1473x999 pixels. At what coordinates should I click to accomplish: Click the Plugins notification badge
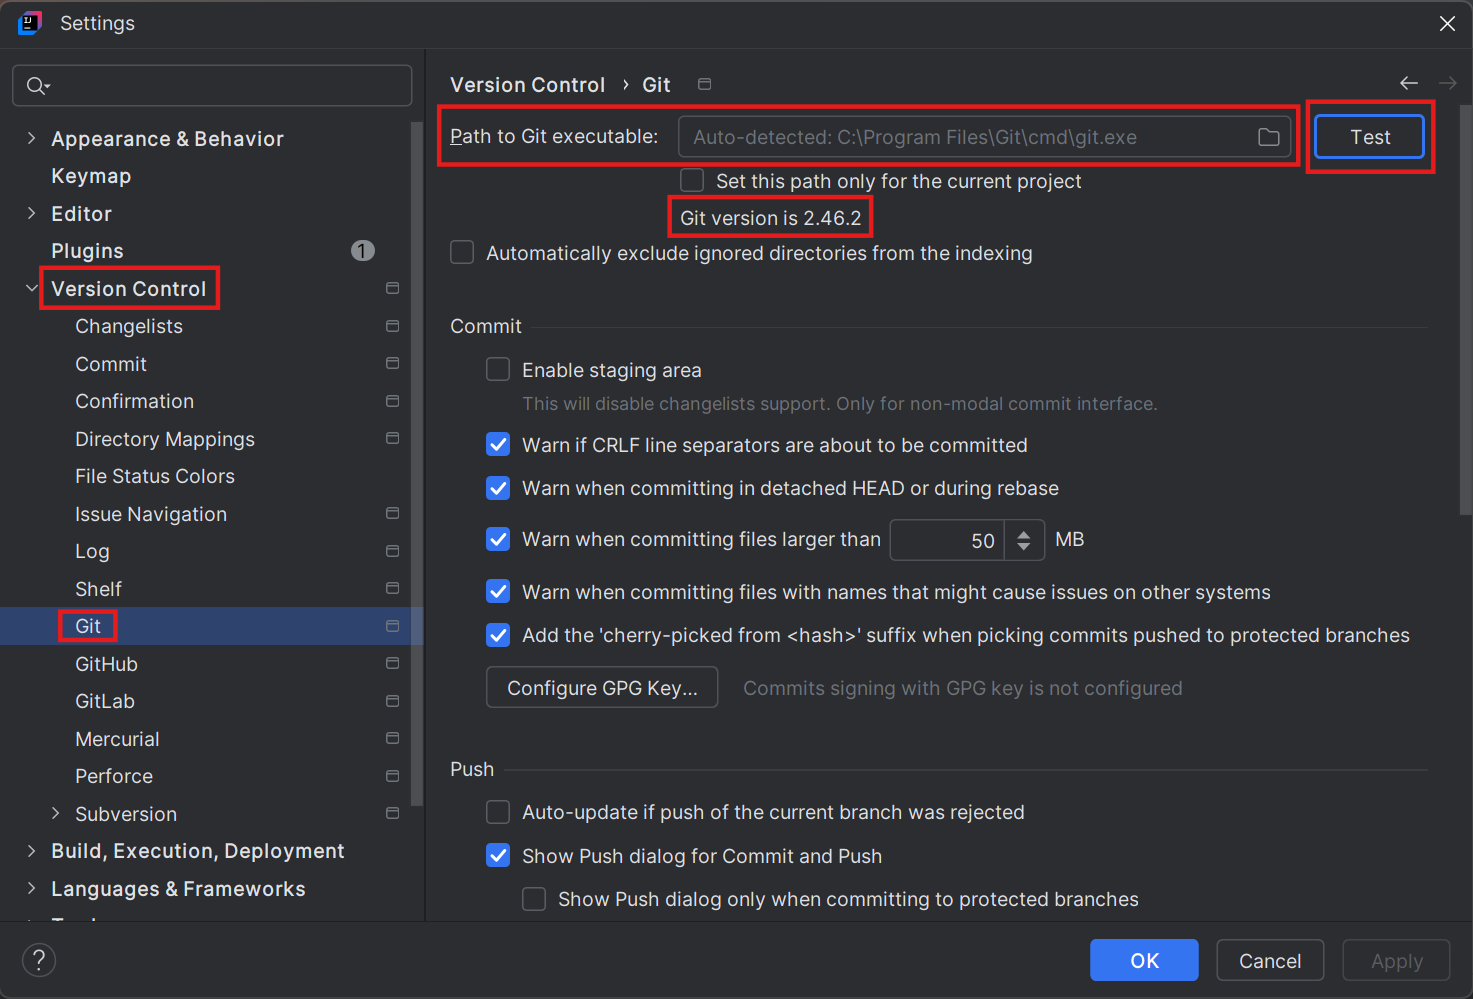(362, 250)
